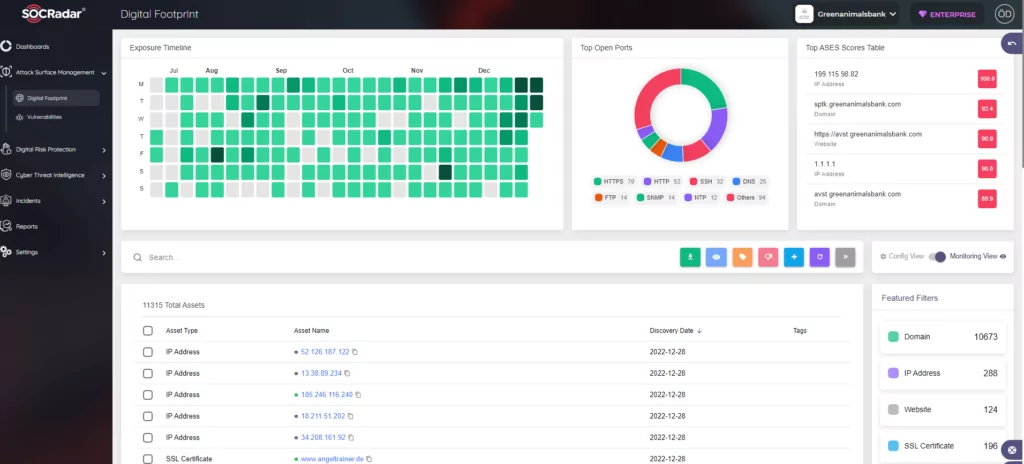Viewport: 1024px width, 464px height.
Task: Click the circular help icon at bottom right
Action: click(1012, 450)
